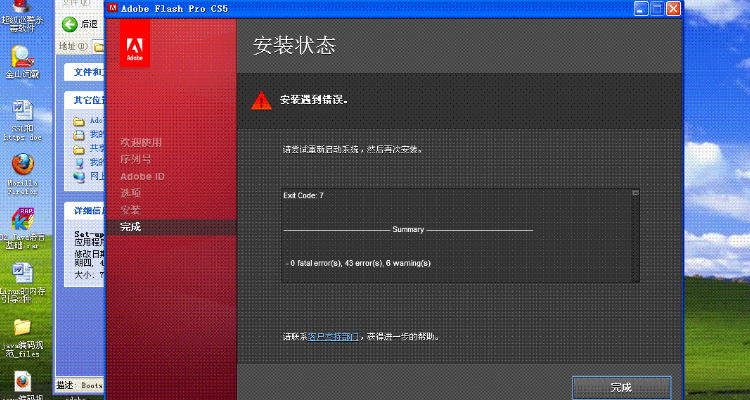Select the 金山词霸 desktop icon

coord(22,62)
